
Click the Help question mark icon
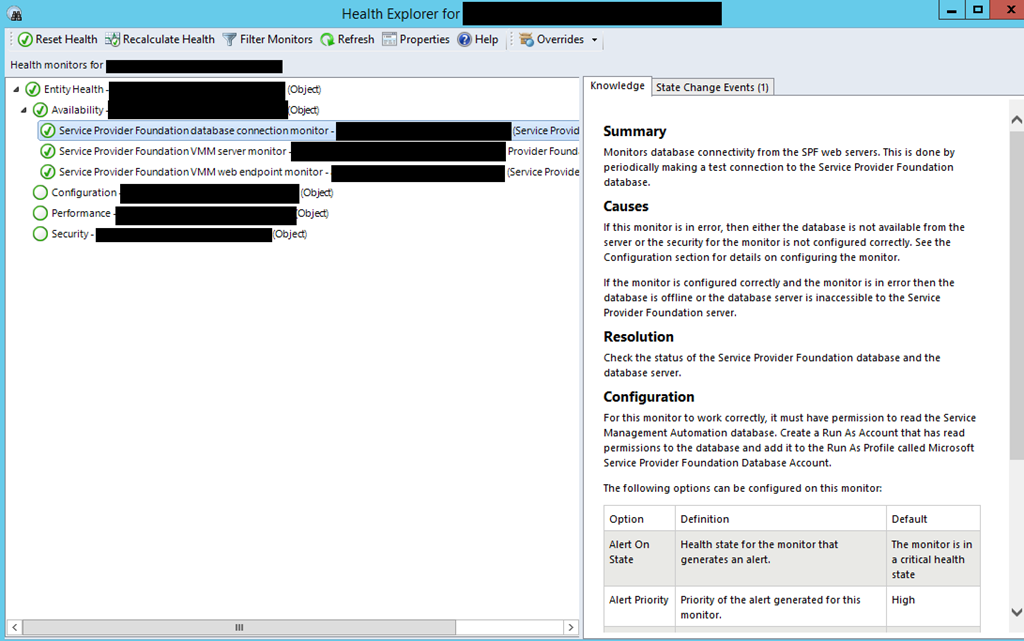tap(464, 40)
